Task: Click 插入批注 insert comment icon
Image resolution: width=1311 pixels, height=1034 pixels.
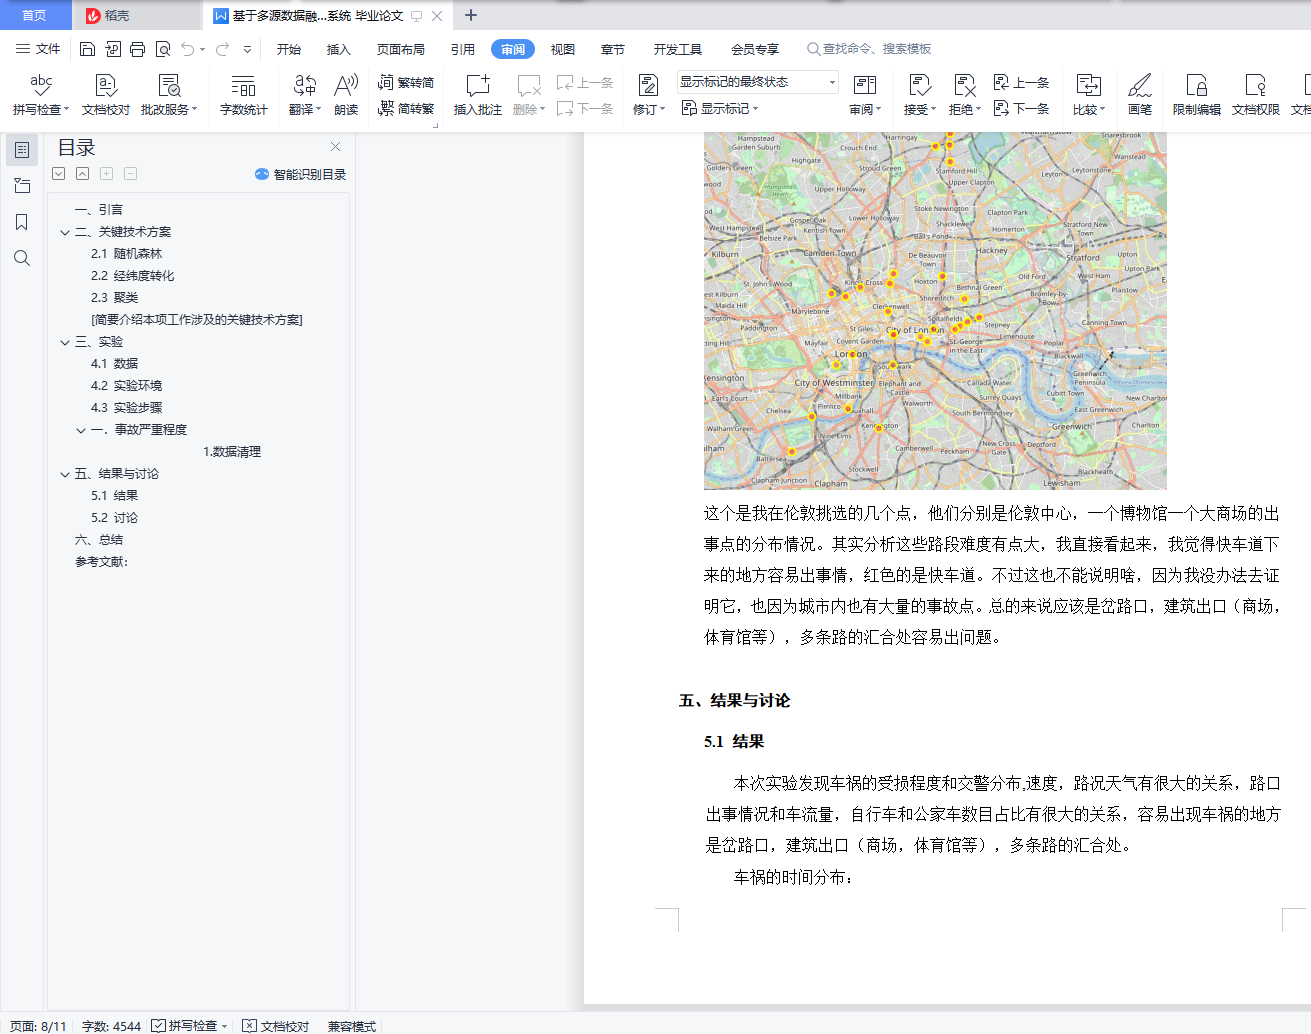Action: coord(477,86)
